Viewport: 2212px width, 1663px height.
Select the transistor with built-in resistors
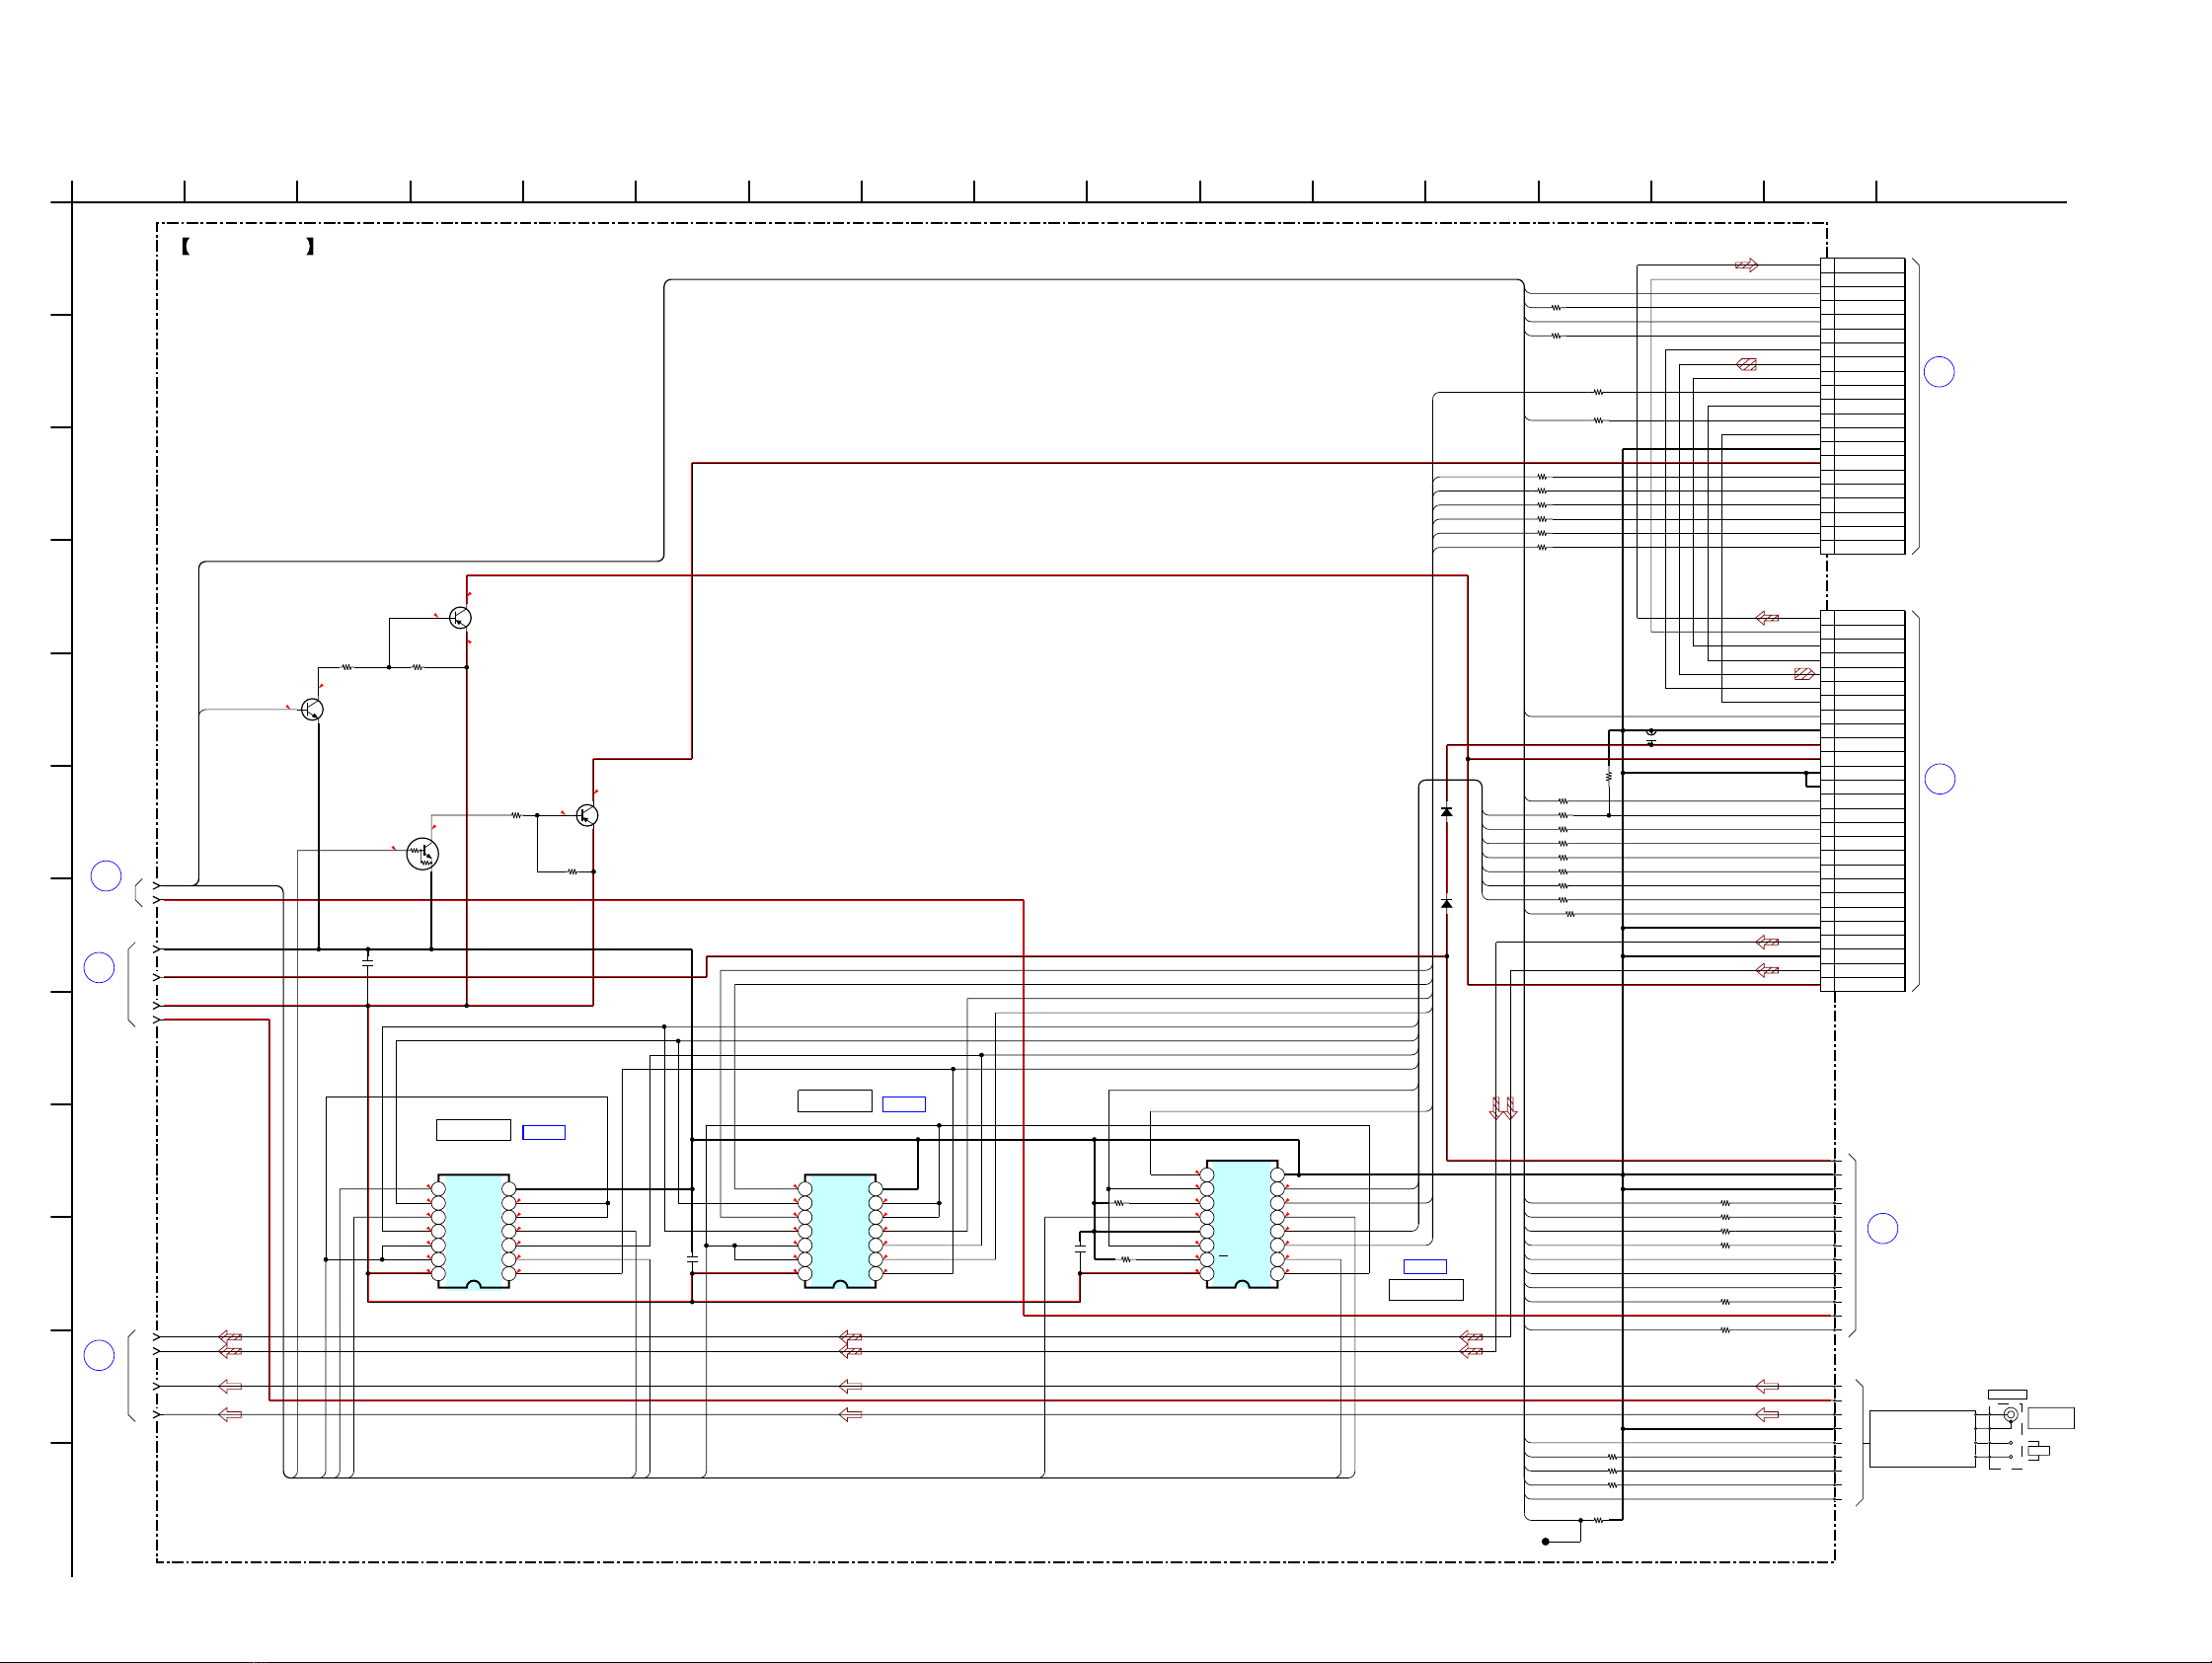[423, 854]
